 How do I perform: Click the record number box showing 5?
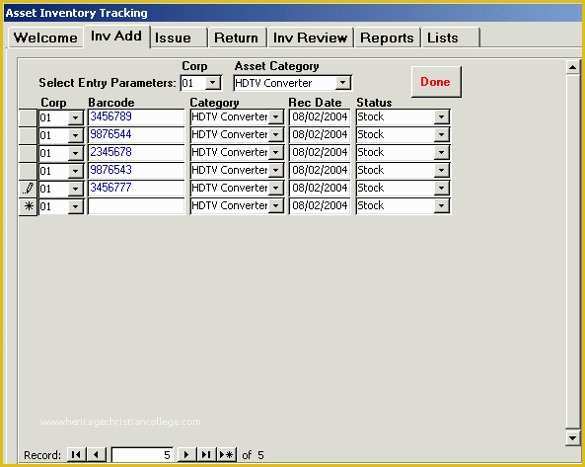(142, 455)
